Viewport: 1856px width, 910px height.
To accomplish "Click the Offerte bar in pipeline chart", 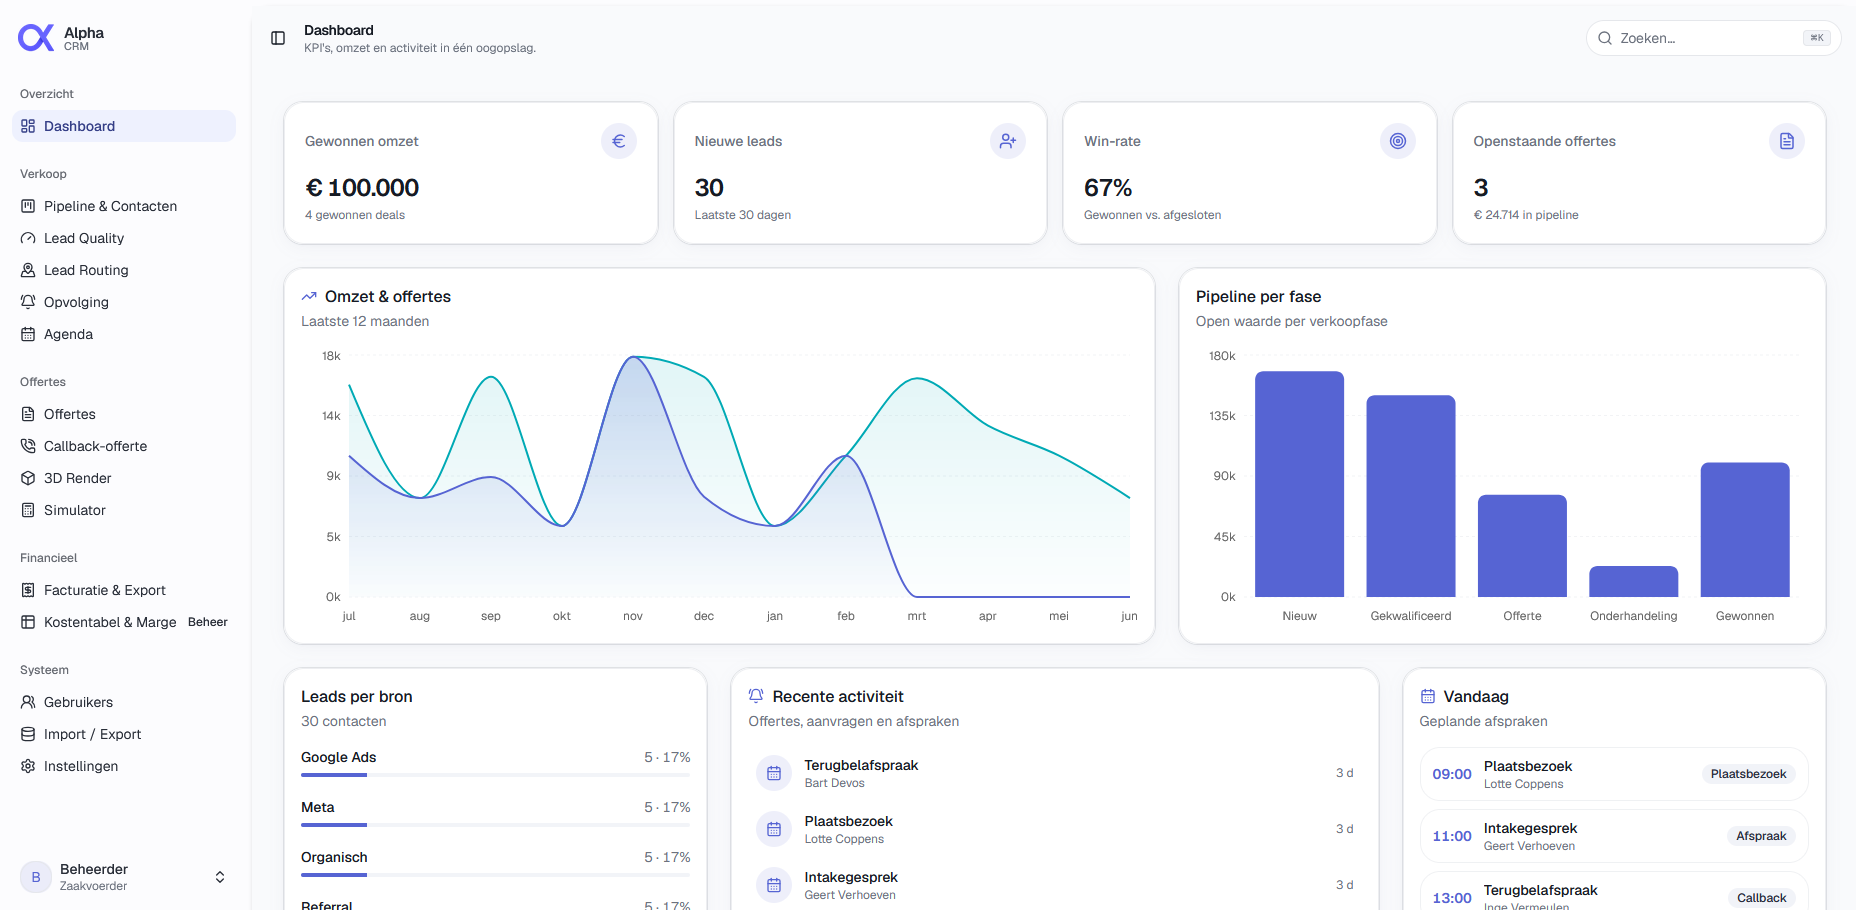I will click(1522, 546).
